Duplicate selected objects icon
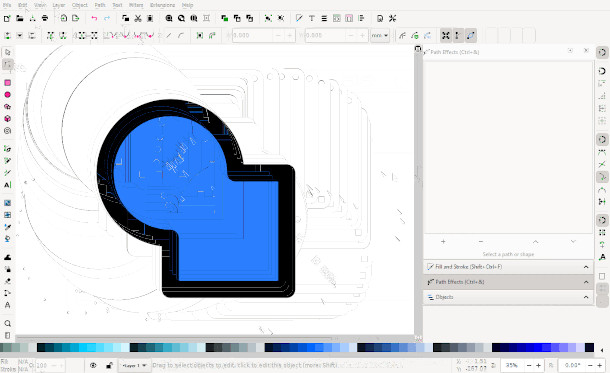 coord(224,18)
